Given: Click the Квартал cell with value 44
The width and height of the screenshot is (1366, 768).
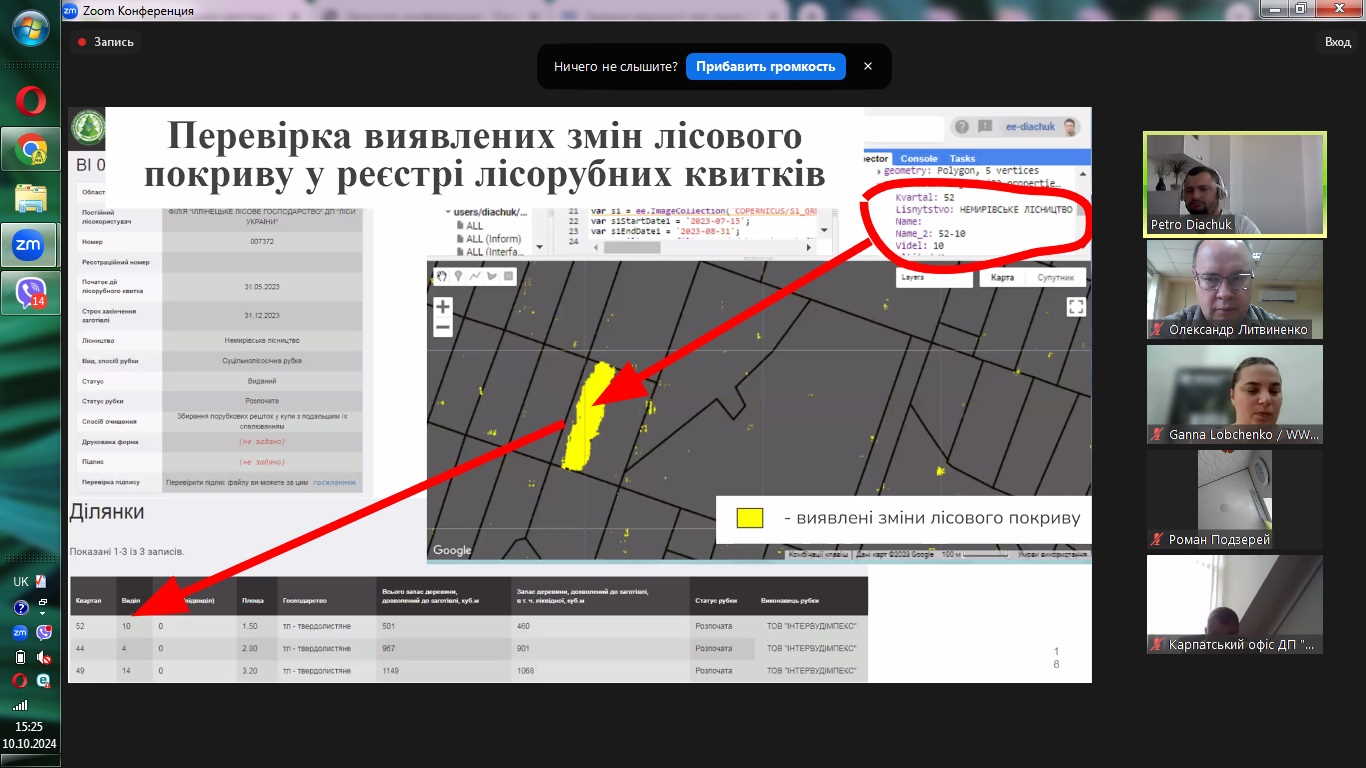Looking at the screenshot, I should pos(94,648).
